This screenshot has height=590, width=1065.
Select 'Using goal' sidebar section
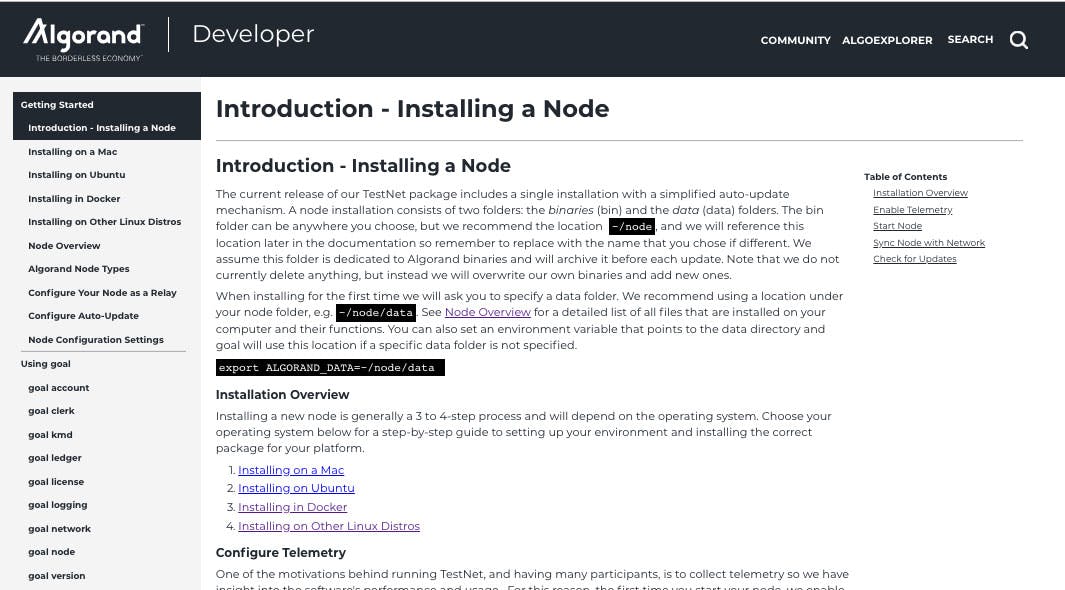[46, 363]
